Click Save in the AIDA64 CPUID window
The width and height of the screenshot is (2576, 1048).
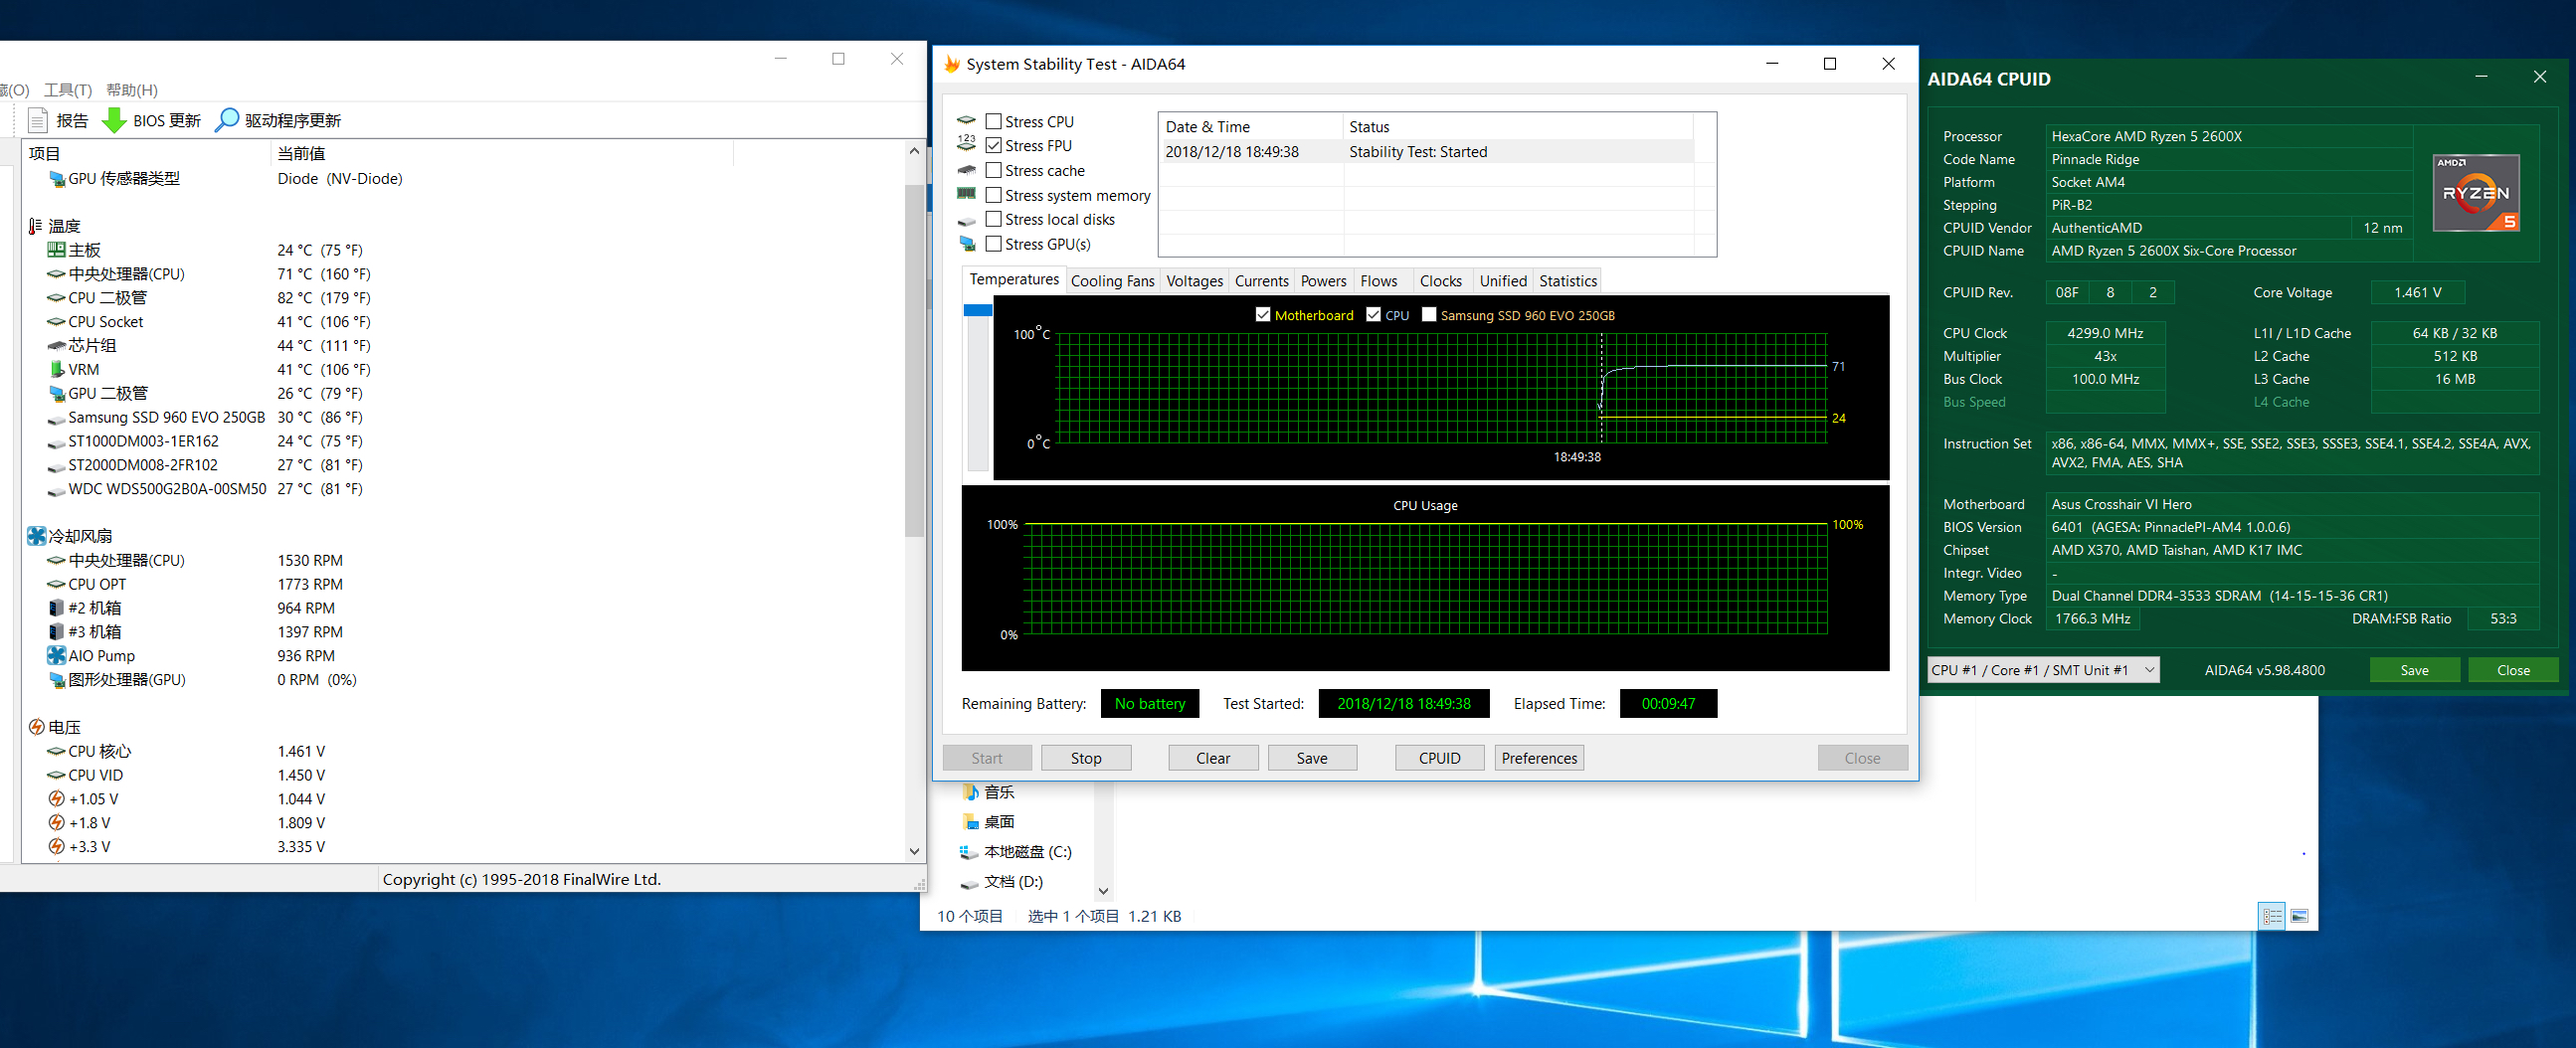2414,670
